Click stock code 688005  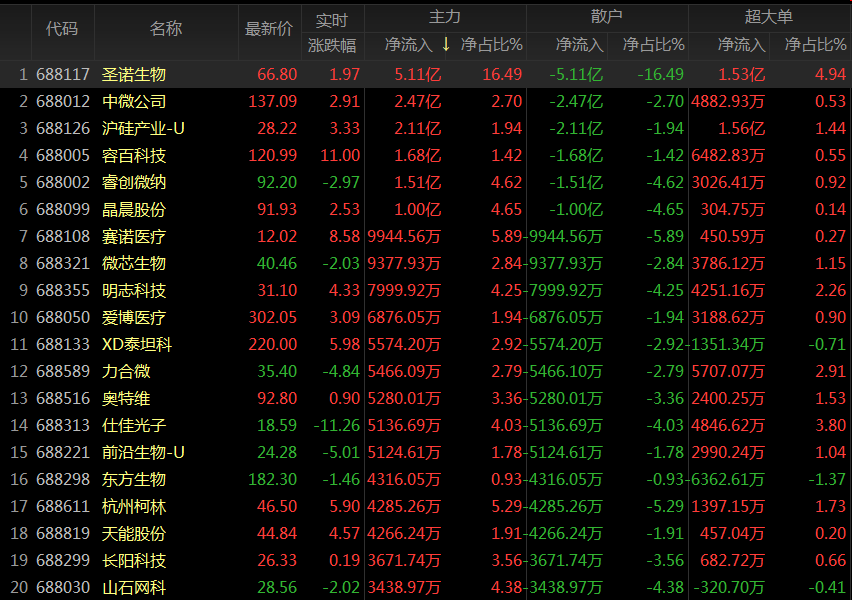pyautogui.click(x=63, y=155)
